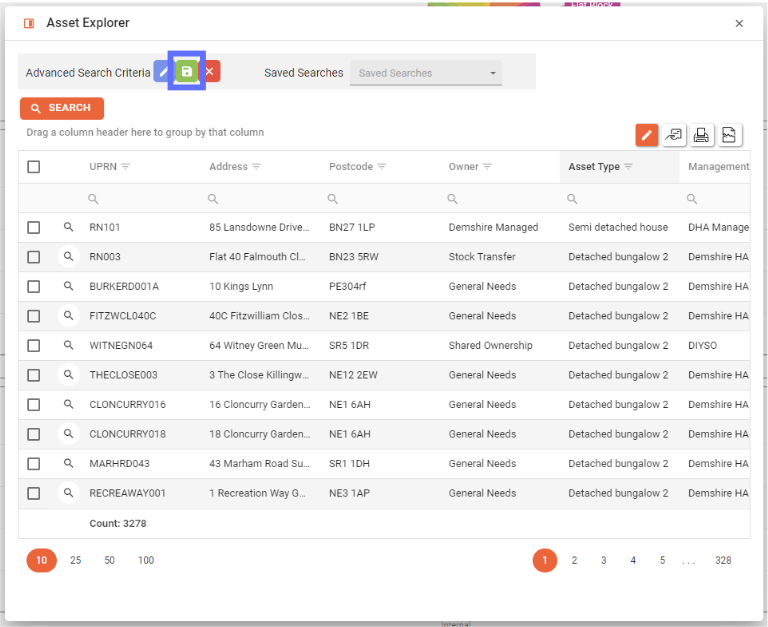Jump to last page 328
The width and height of the screenshot is (768, 627).
(723, 561)
